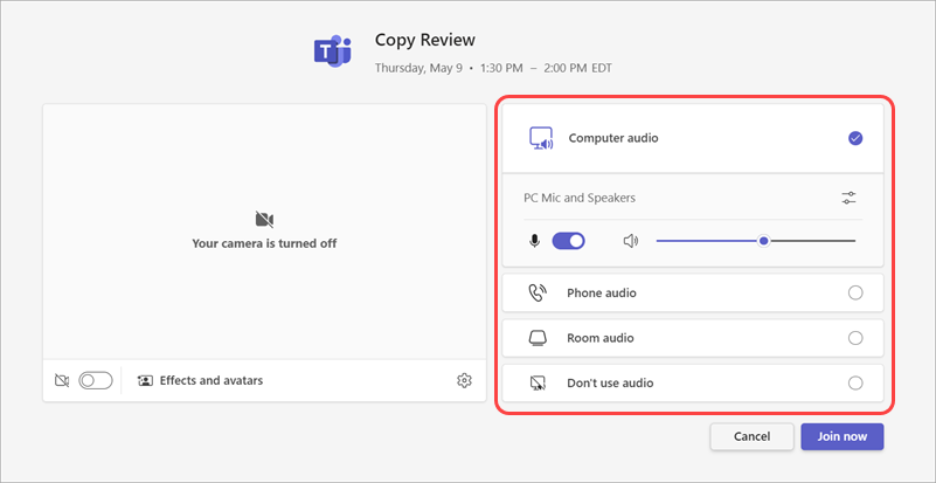Click the Microsoft Teams logo icon
The width and height of the screenshot is (936, 483).
332,51
